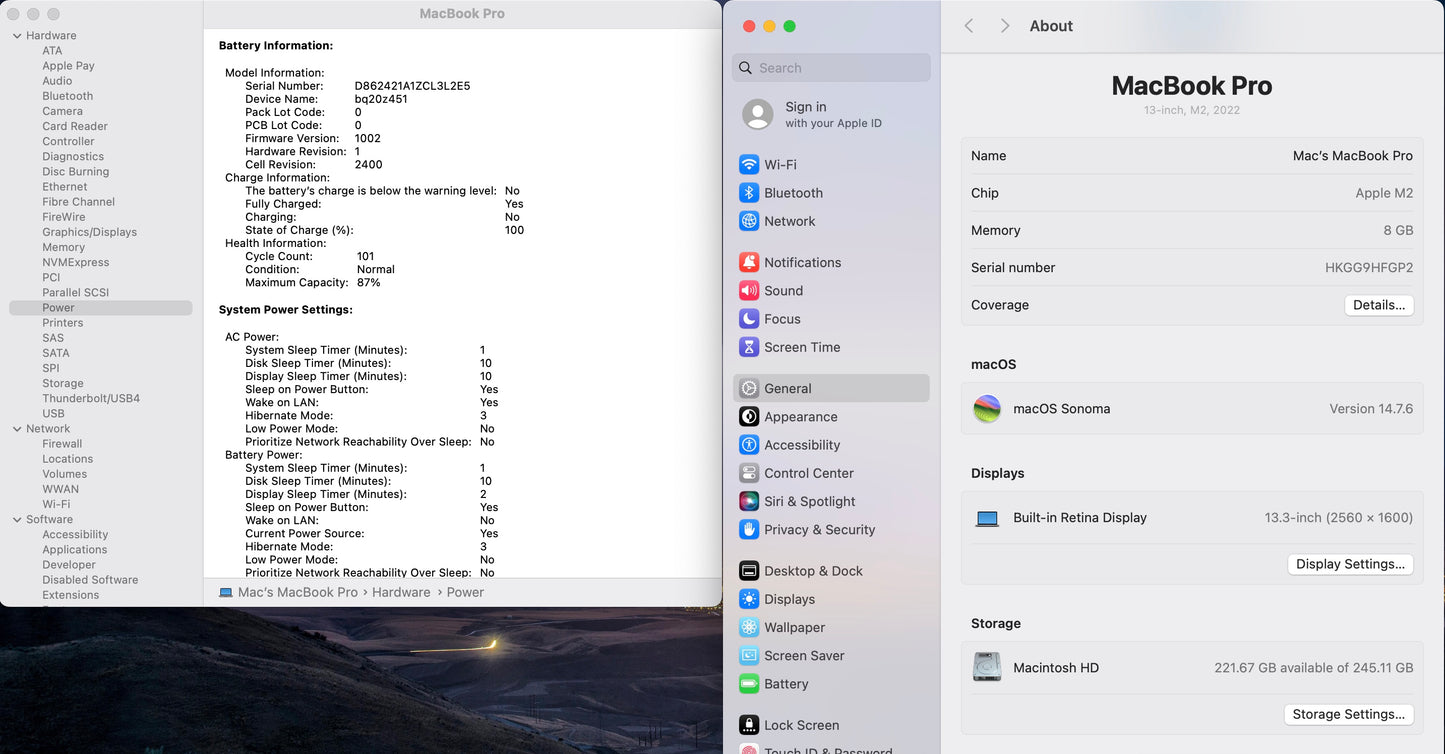Open Display Settings button

(x=1350, y=564)
